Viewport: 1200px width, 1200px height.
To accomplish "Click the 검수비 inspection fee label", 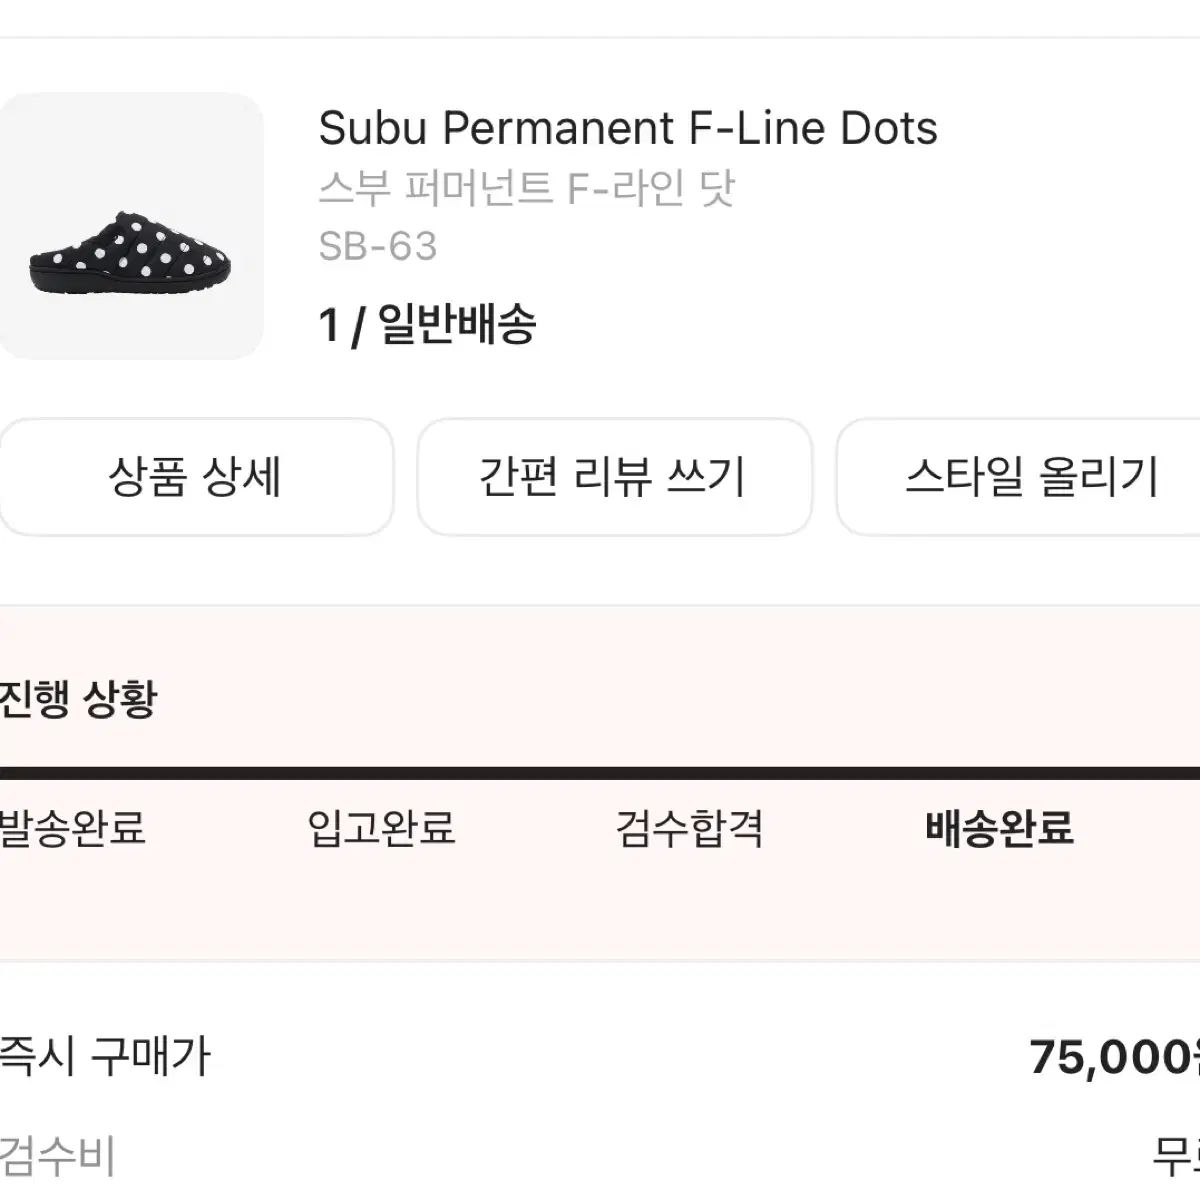I will pos(58,1156).
